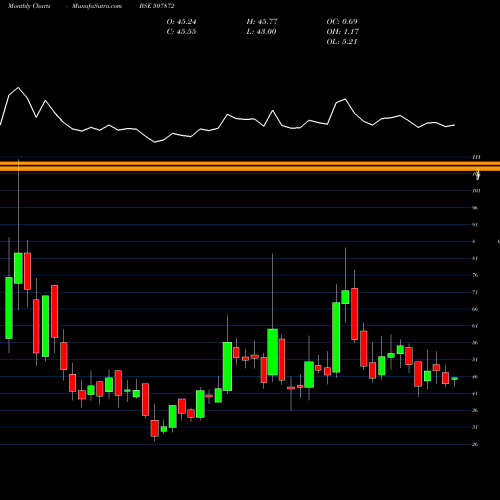The image size is (500, 500).
Task: Click the 91 price axis label
Action: 475,225
